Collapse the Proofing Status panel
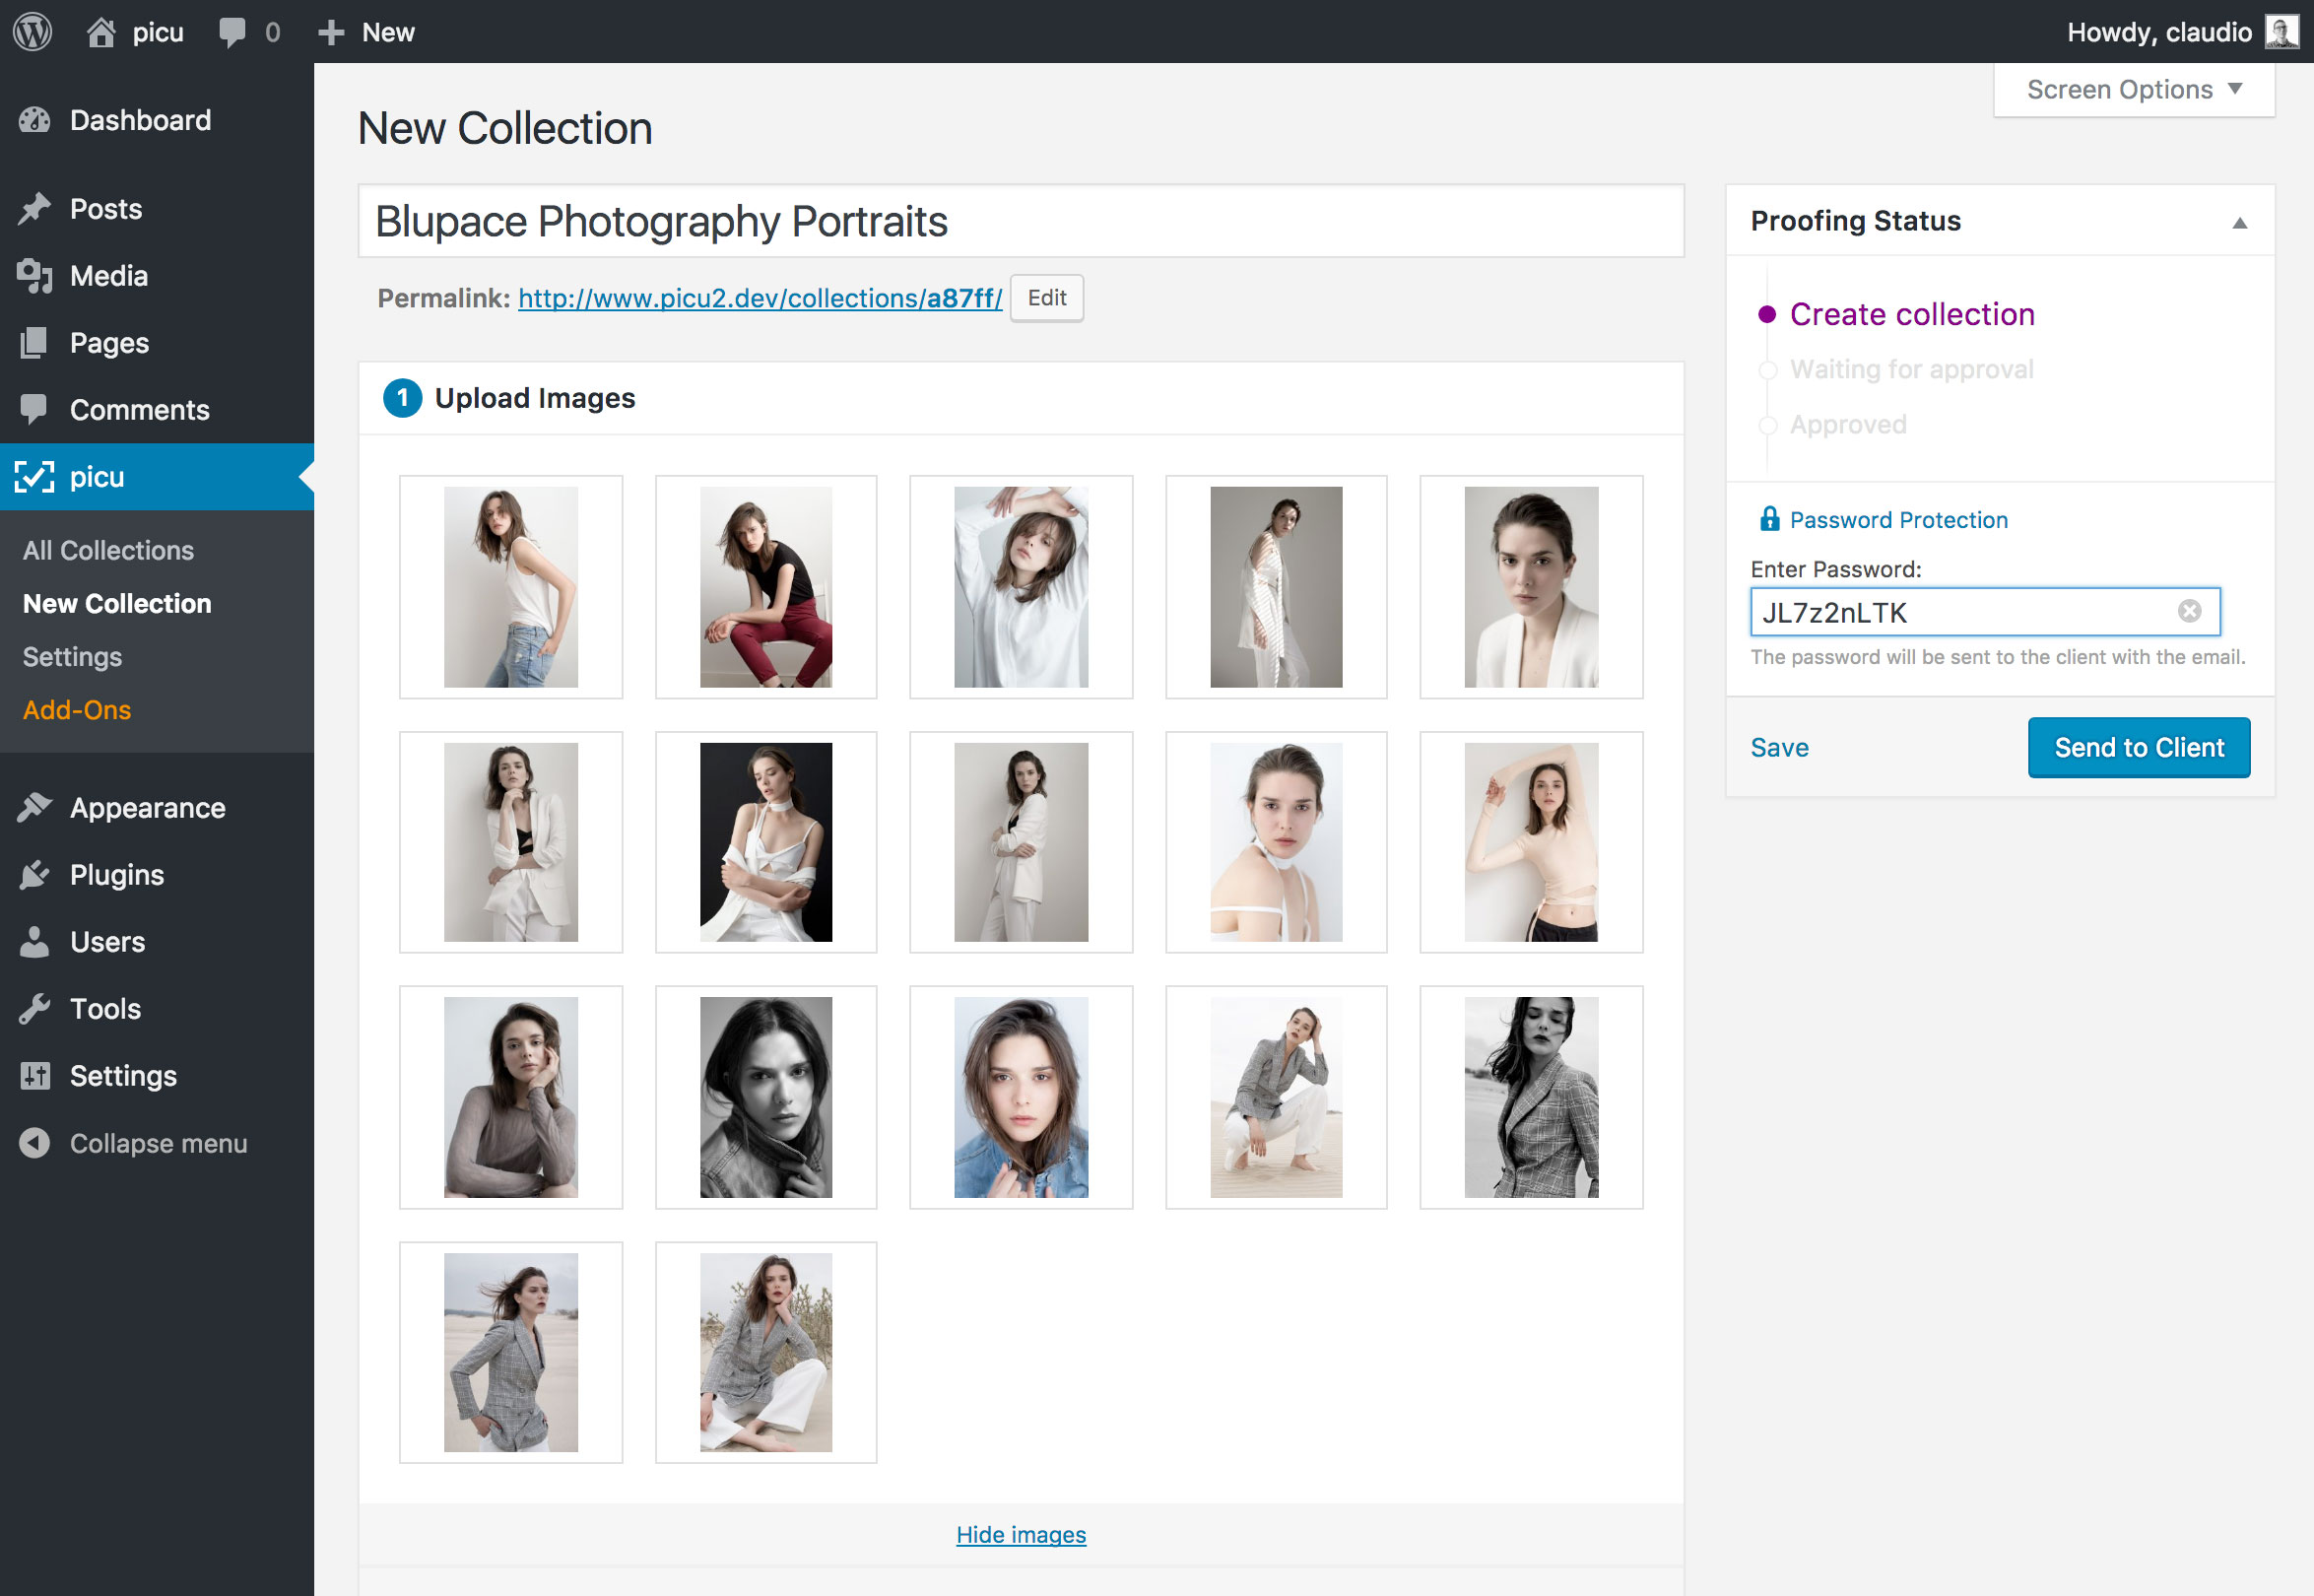The height and width of the screenshot is (1596, 2314). pyautogui.click(x=2239, y=223)
